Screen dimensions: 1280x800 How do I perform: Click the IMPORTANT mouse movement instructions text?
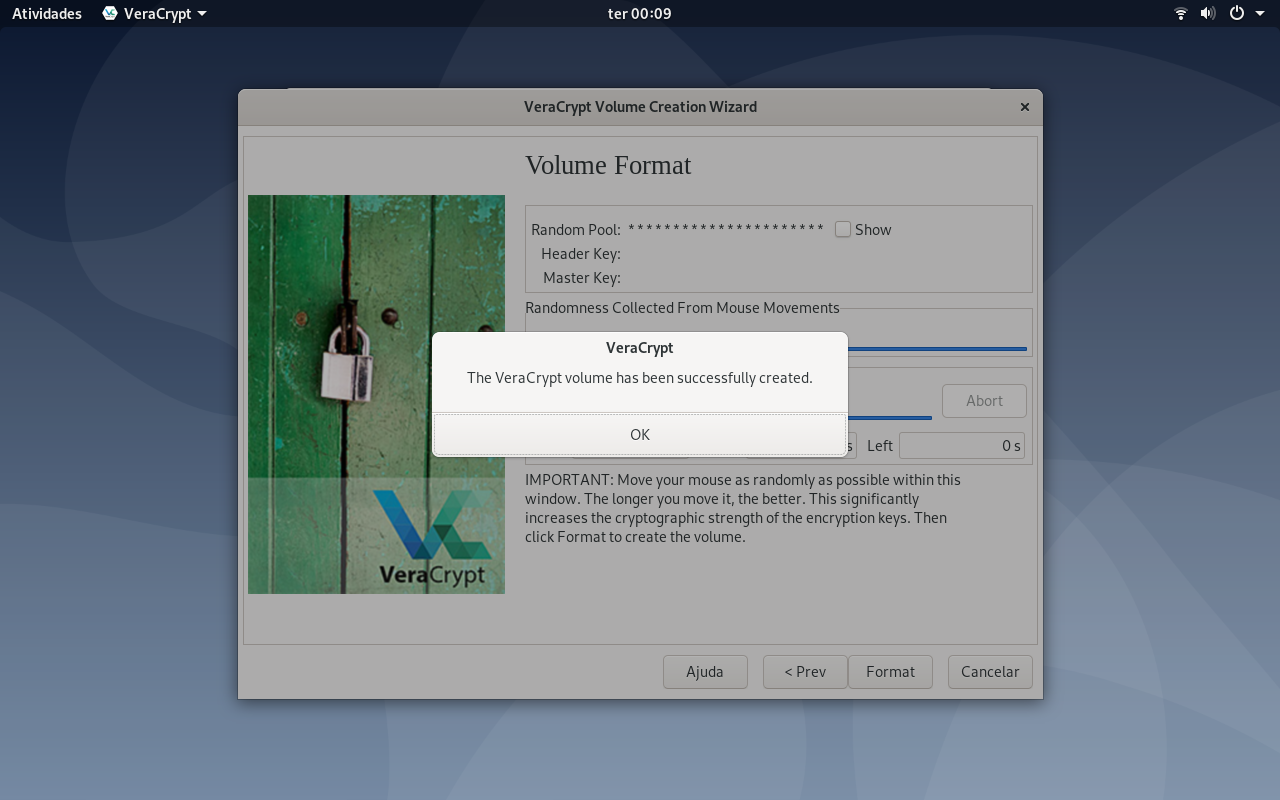(x=743, y=508)
